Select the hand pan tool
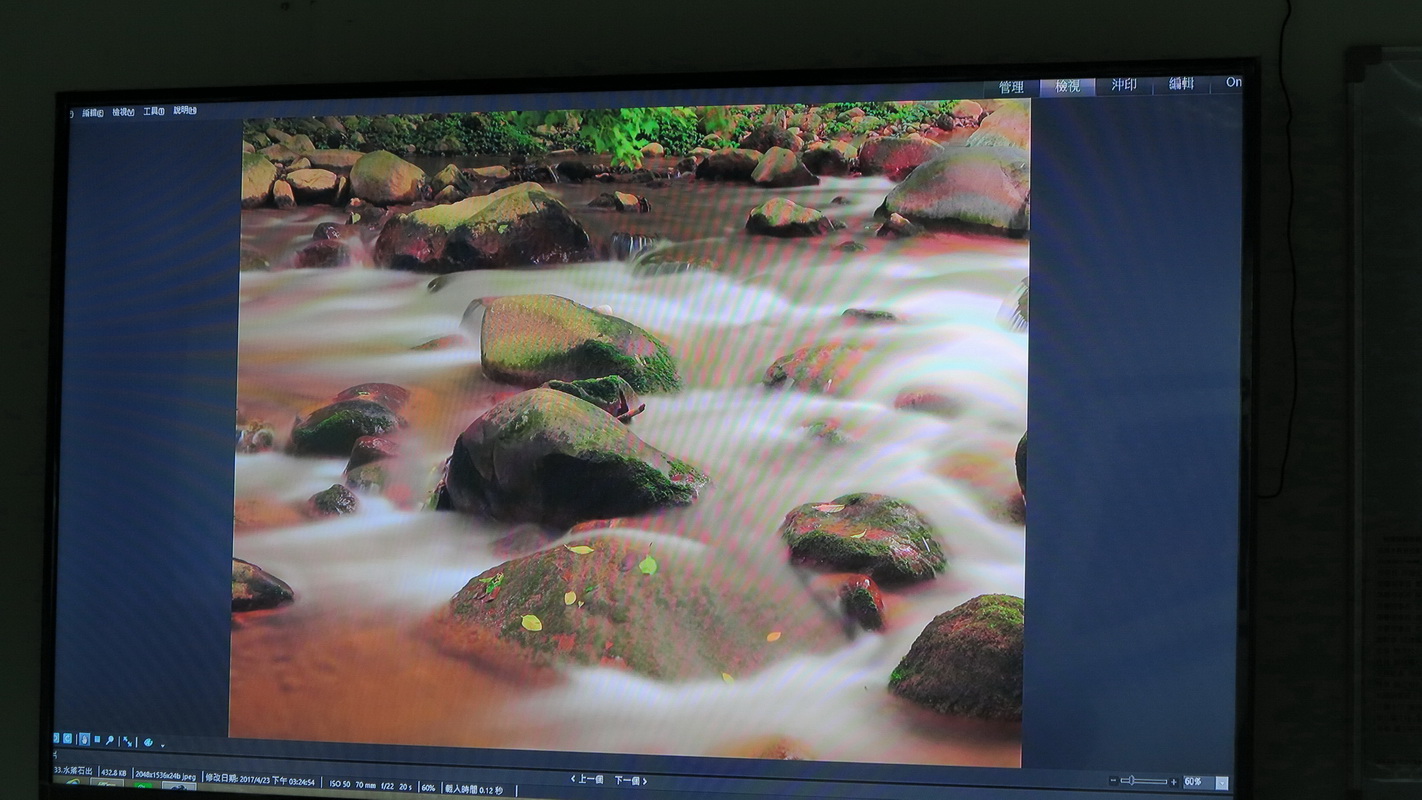 click(x=84, y=739)
